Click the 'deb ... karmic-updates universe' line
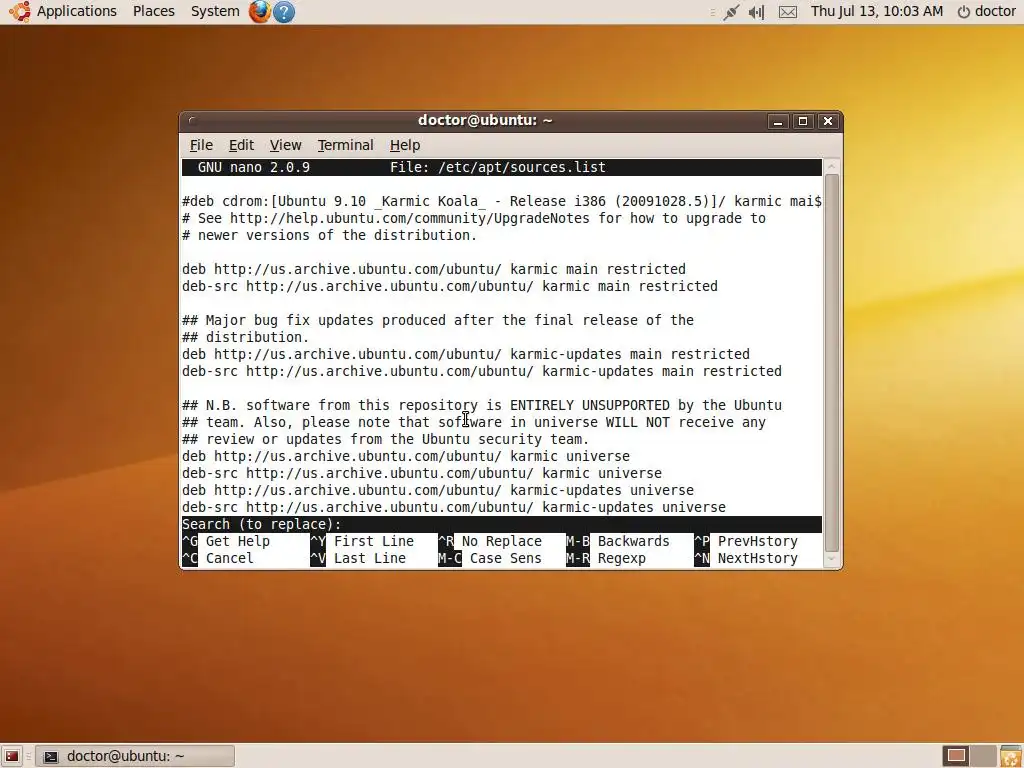1024x768 pixels. click(x=438, y=490)
